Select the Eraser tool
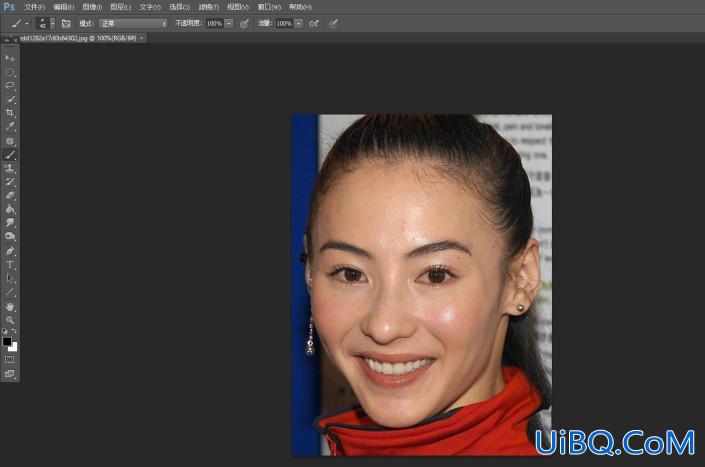Viewport: 705px width, 467px height. coord(10,196)
